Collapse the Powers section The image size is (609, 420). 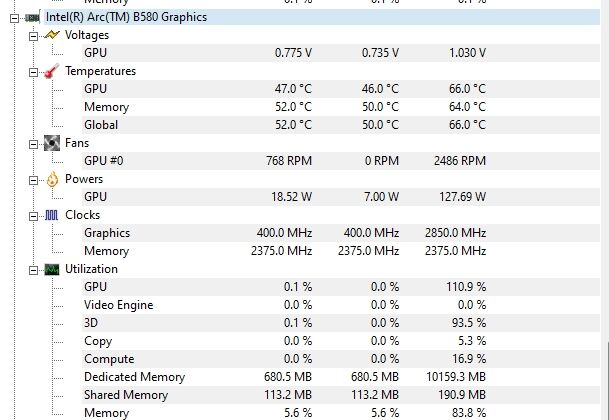[x=34, y=180]
